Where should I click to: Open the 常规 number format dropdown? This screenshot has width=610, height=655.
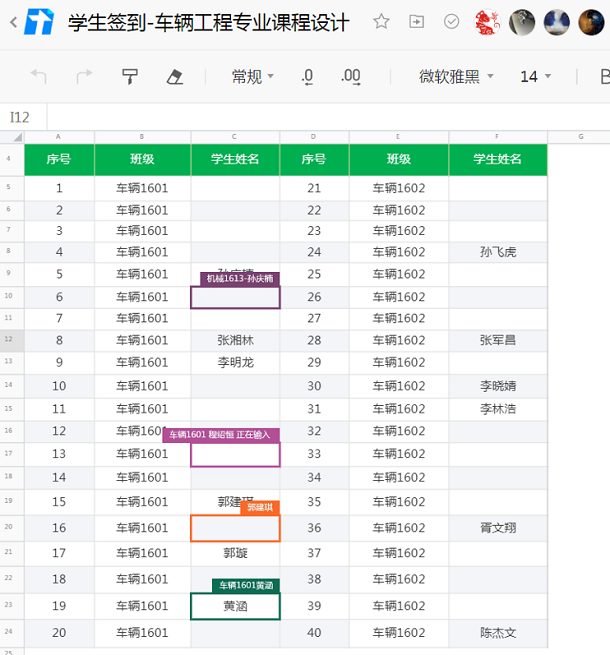[x=252, y=76]
